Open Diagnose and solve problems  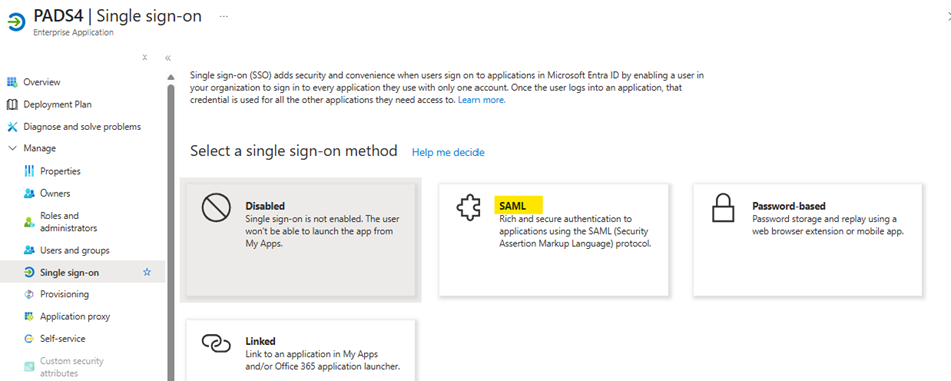[x=82, y=127]
